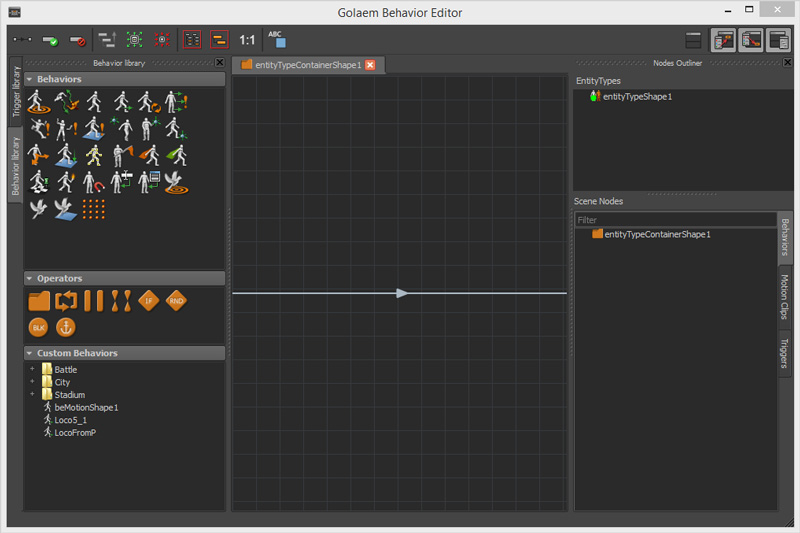Select the figure with green cape behavior
The width and height of the screenshot is (800, 533).
[177, 155]
